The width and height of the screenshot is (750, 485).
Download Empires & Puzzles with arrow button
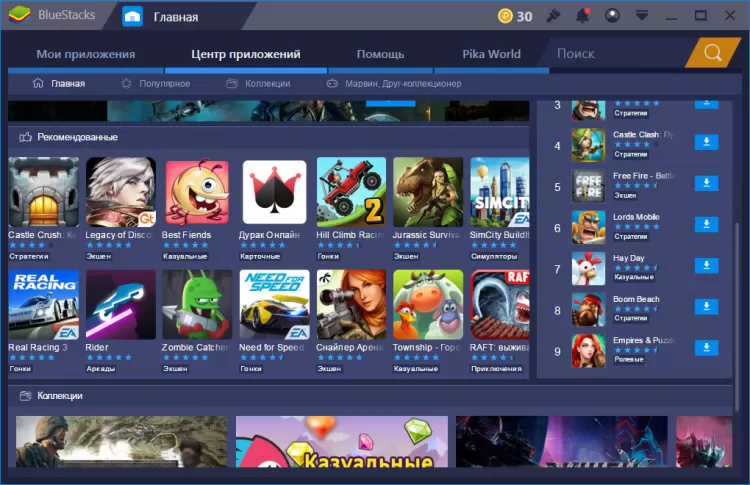[706, 348]
